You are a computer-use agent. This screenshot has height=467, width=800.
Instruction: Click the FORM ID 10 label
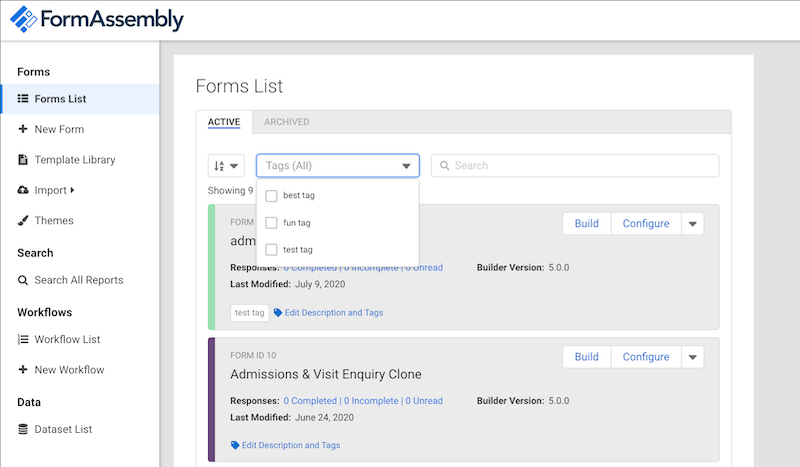point(253,355)
